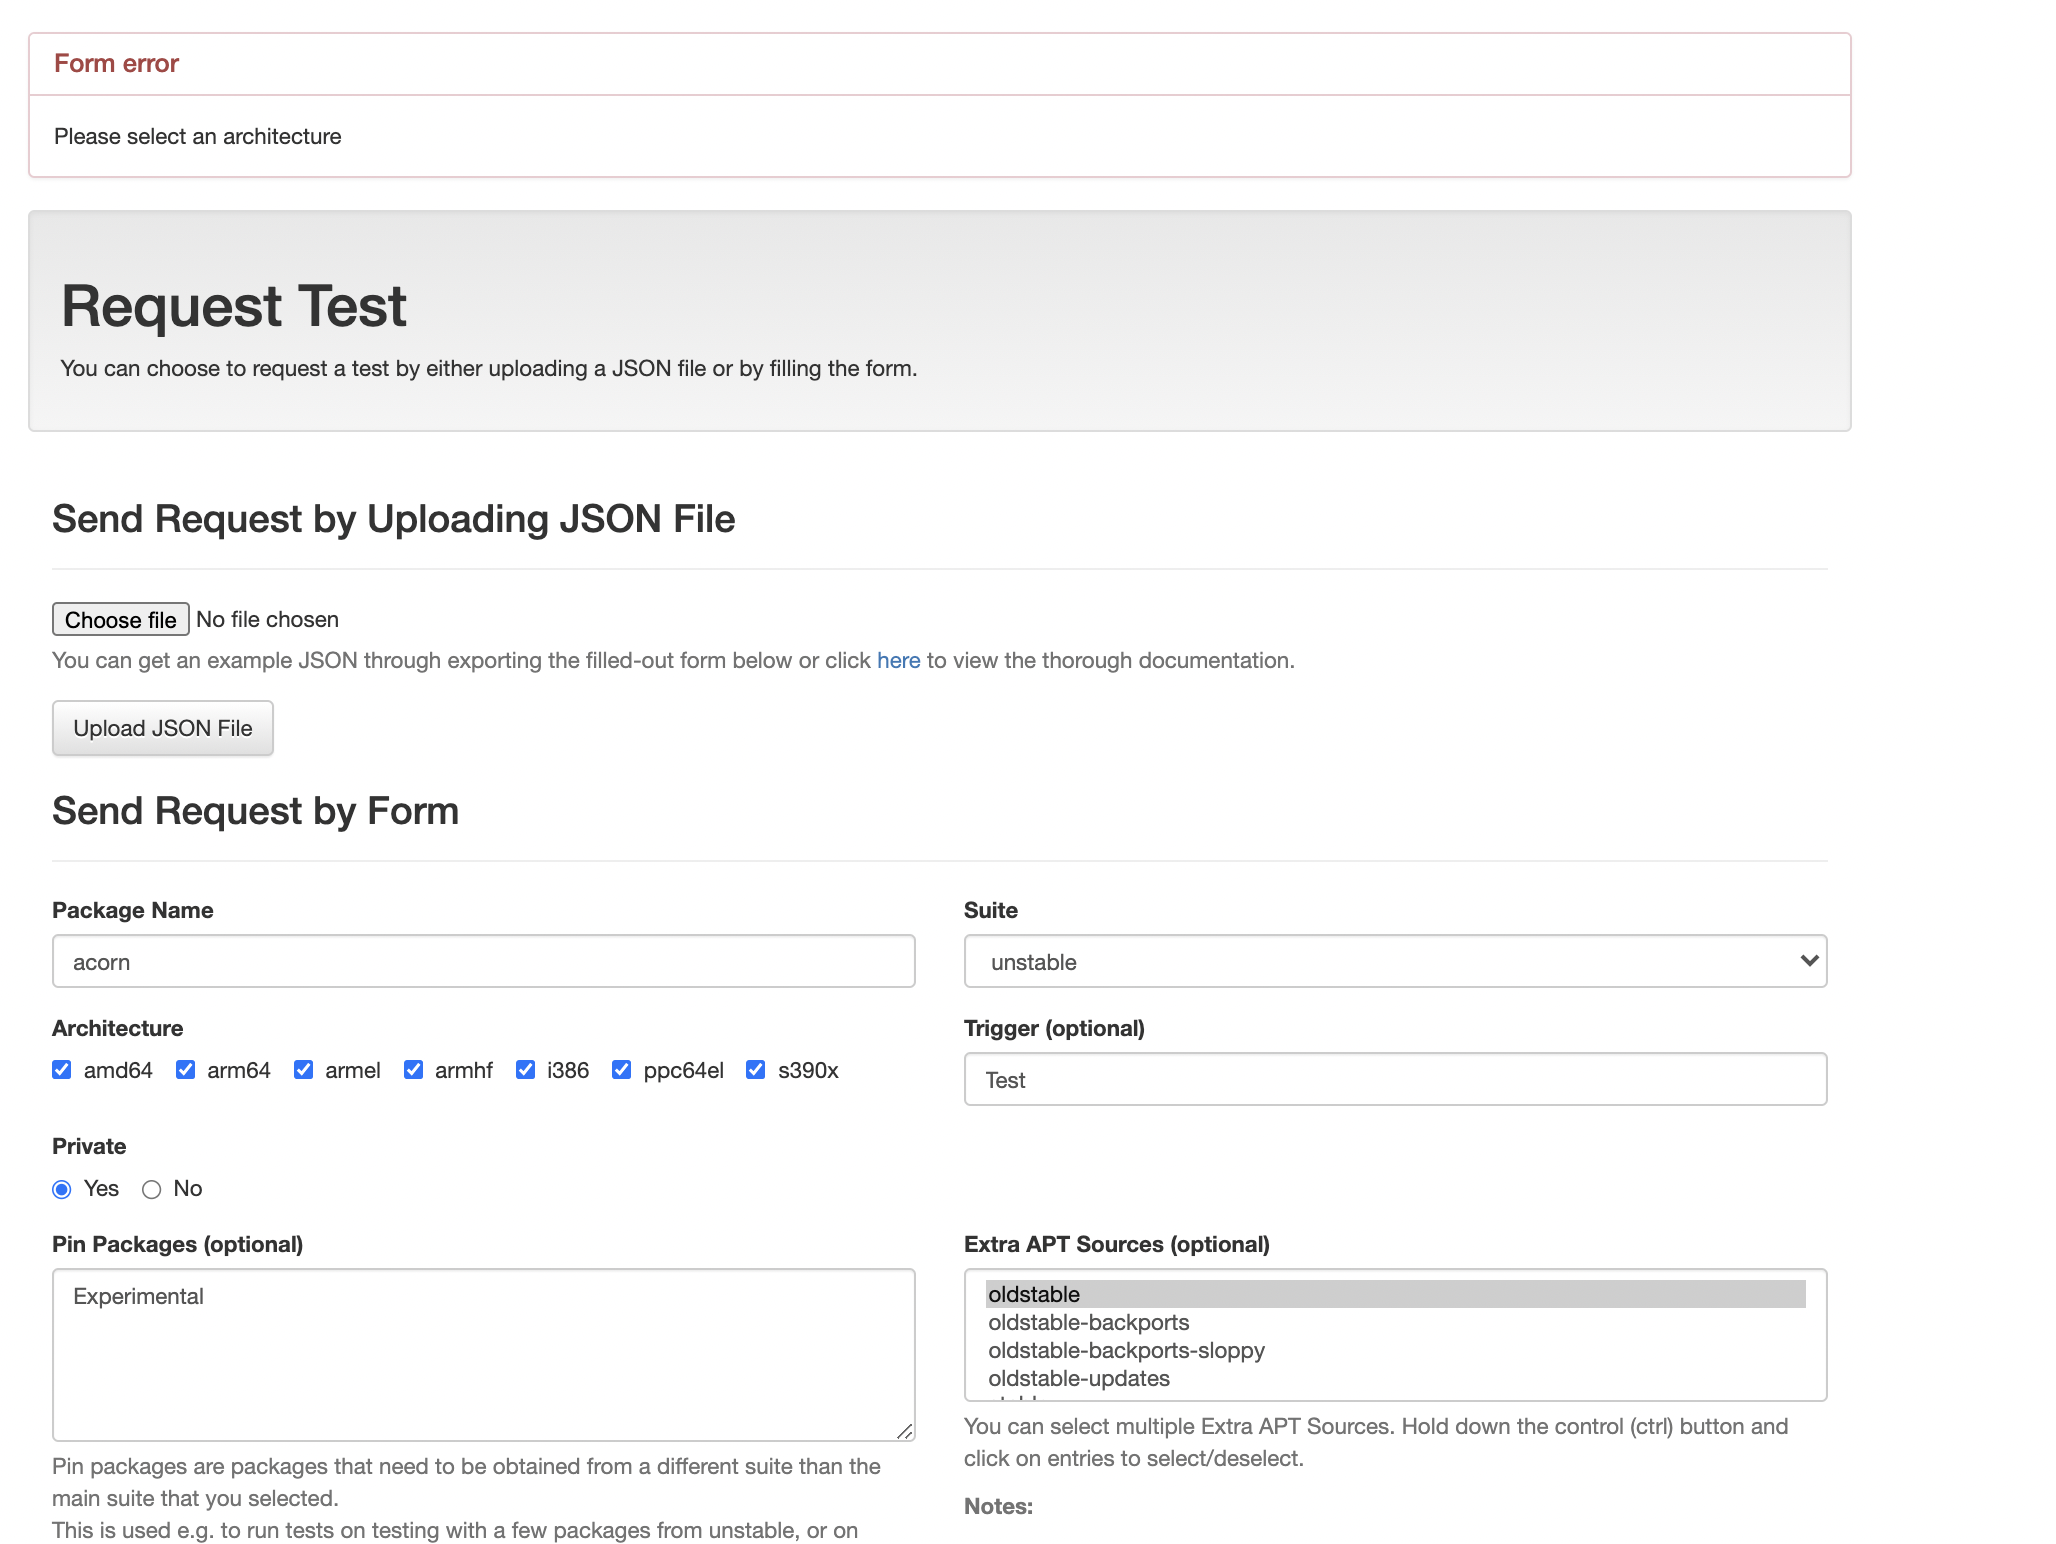Click into the Package Name field
The image size is (2056, 1544).
[x=483, y=961]
